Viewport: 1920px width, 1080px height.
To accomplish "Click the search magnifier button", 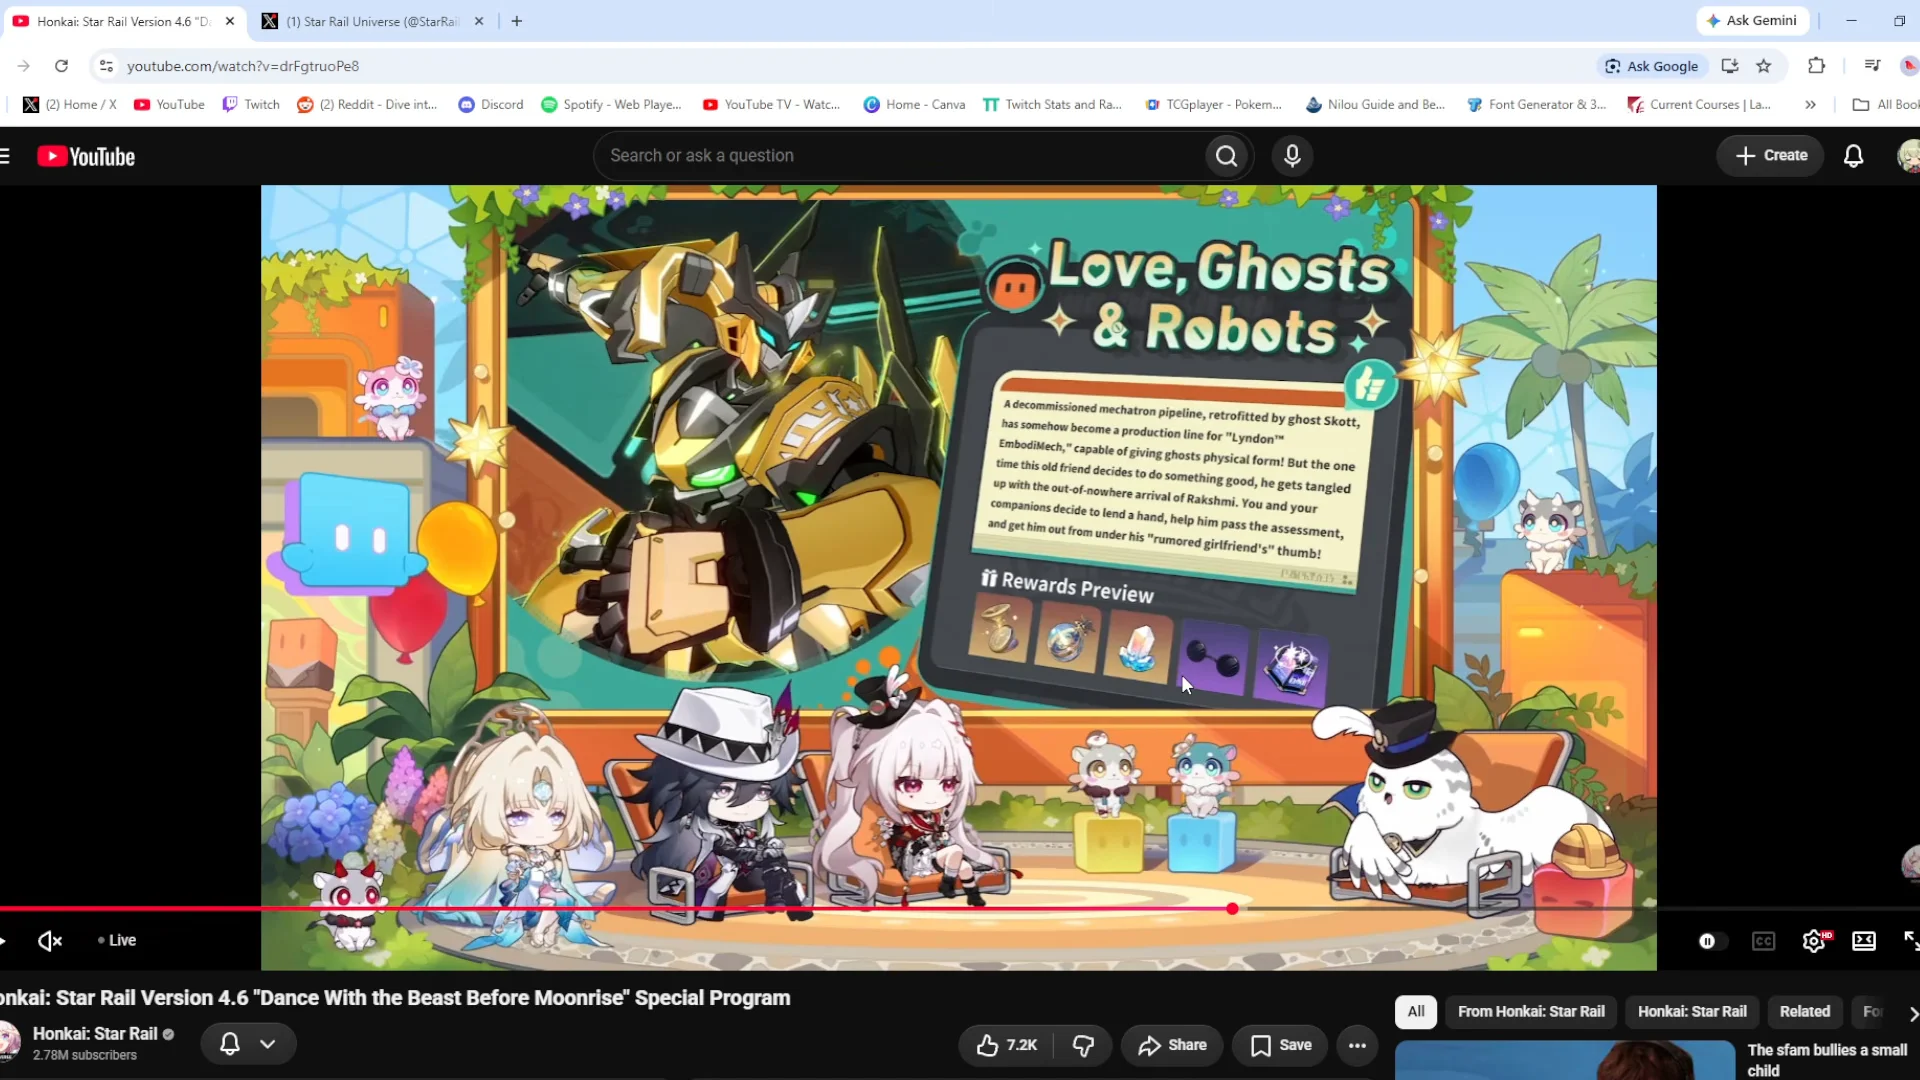I will (1226, 156).
